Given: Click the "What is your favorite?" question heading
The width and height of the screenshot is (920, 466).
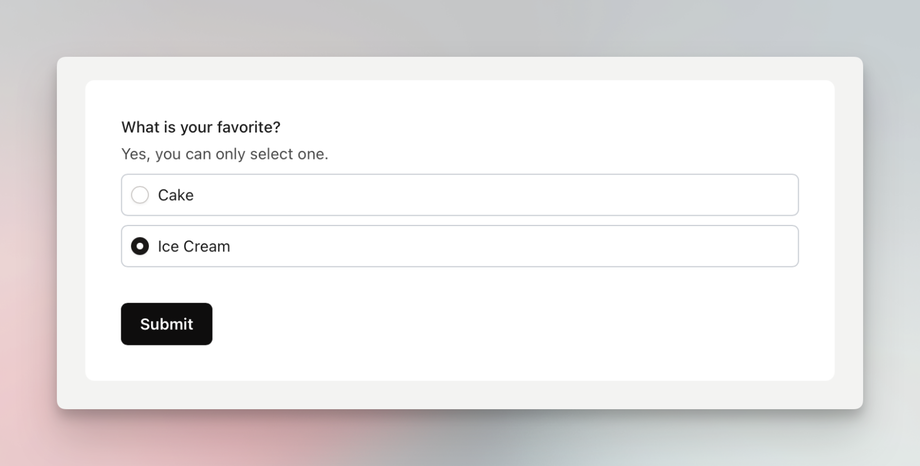Looking at the screenshot, I should coord(201,127).
